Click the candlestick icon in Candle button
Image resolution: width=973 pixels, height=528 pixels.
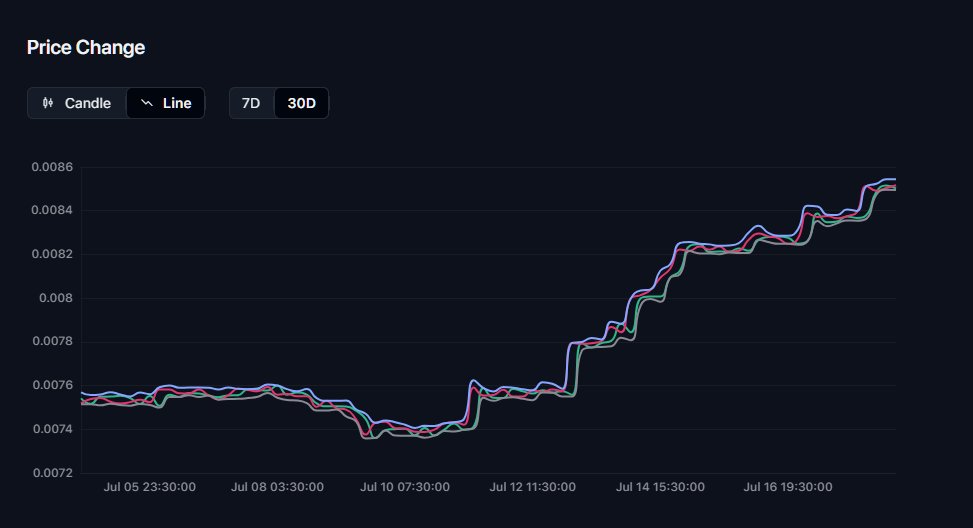point(48,103)
